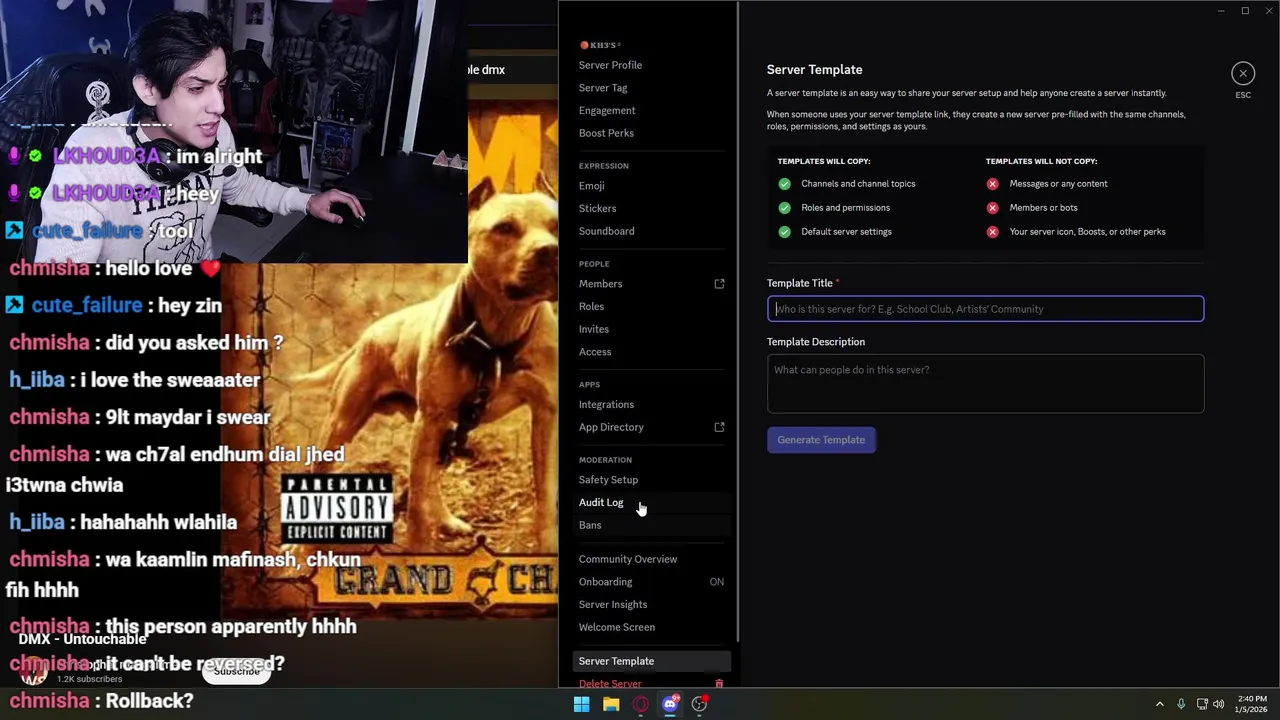Show hidden tray icons chevron
Viewport: 1280px width, 720px height.
(x=1160, y=704)
